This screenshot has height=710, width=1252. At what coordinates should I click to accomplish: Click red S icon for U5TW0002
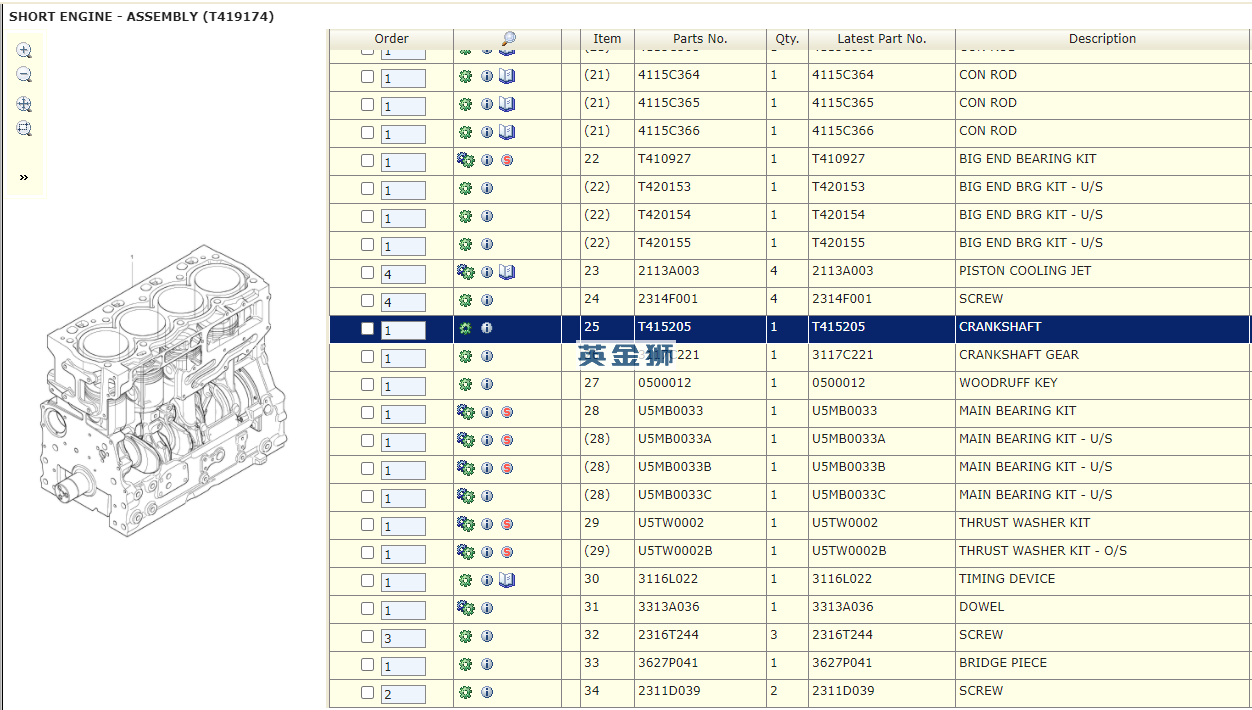coord(507,524)
